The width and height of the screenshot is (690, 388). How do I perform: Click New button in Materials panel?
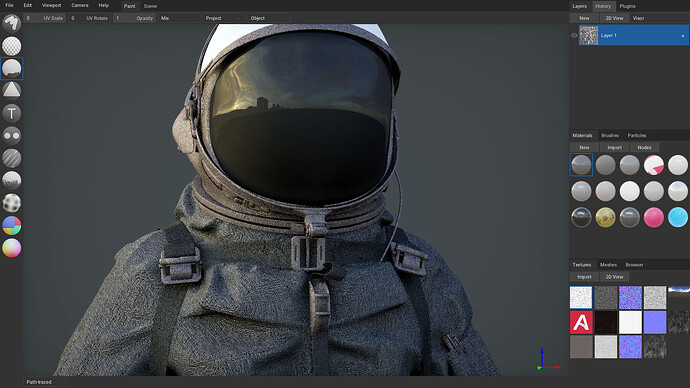[x=584, y=147]
